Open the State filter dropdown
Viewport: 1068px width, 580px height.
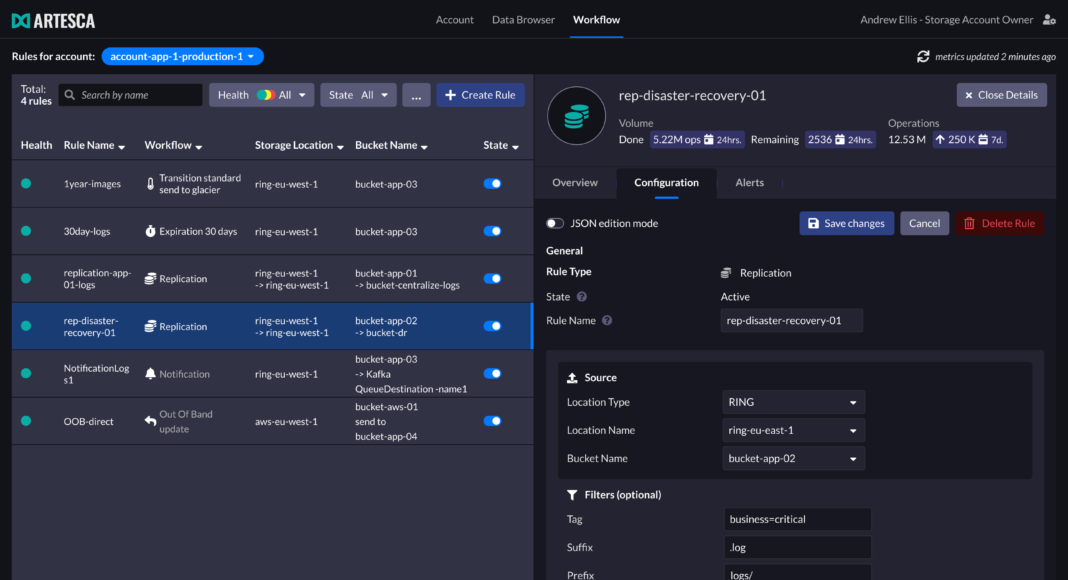tap(358, 95)
